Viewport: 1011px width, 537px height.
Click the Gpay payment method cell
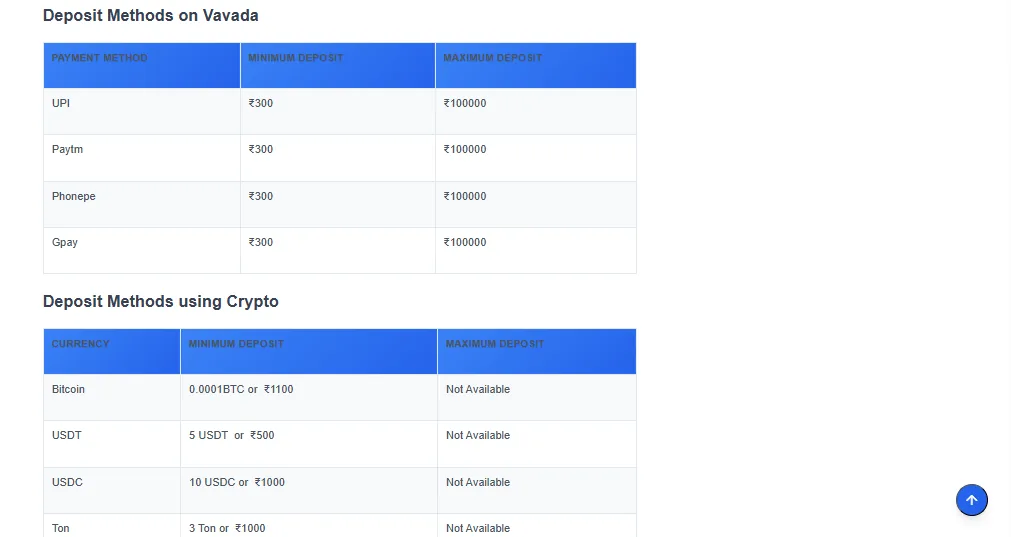[x=142, y=250]
